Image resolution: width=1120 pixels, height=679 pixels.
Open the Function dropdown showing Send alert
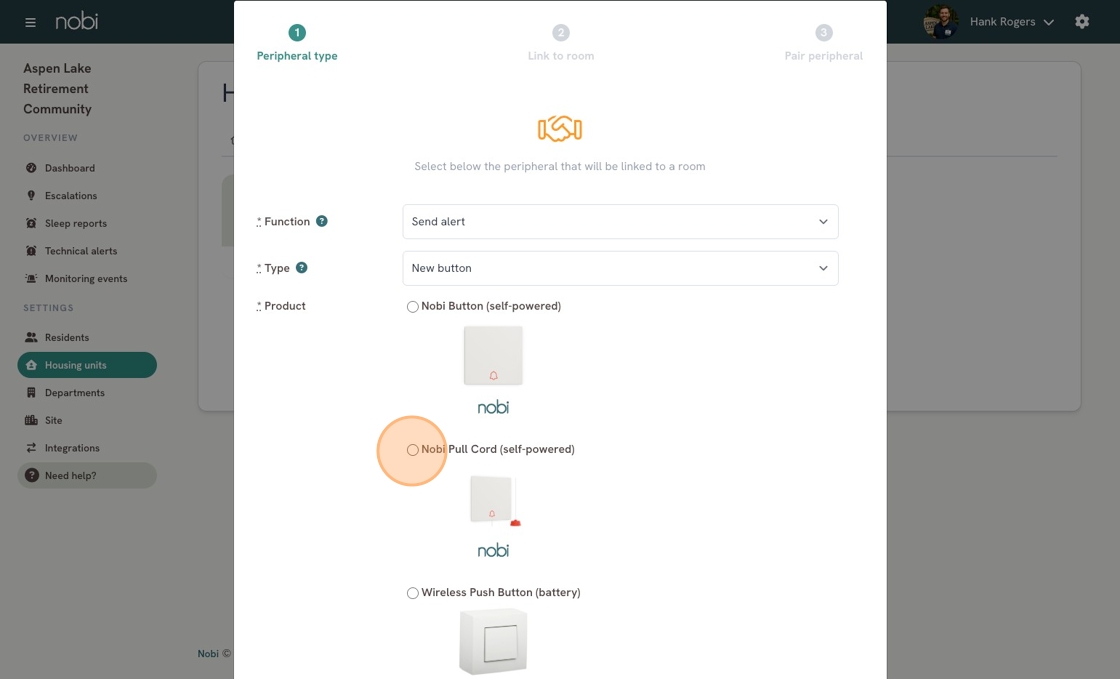click(x=620, y=222)
